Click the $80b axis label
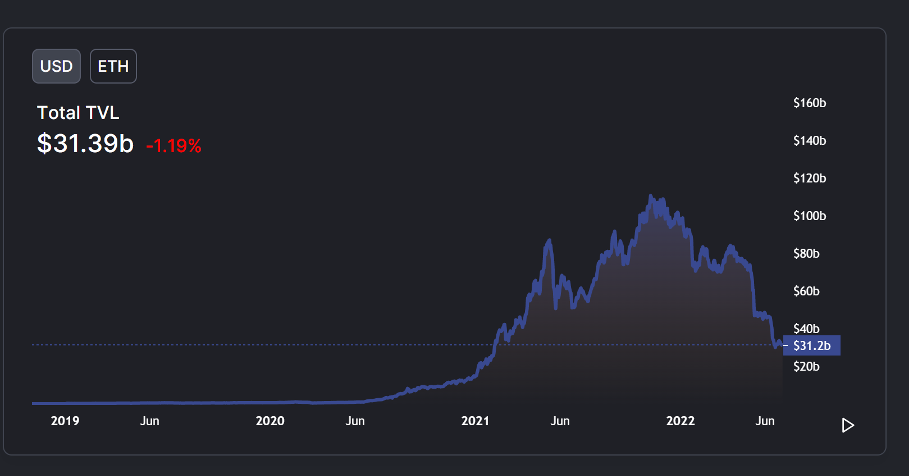This screenshot has height=476, width=910. click(806, 254)
